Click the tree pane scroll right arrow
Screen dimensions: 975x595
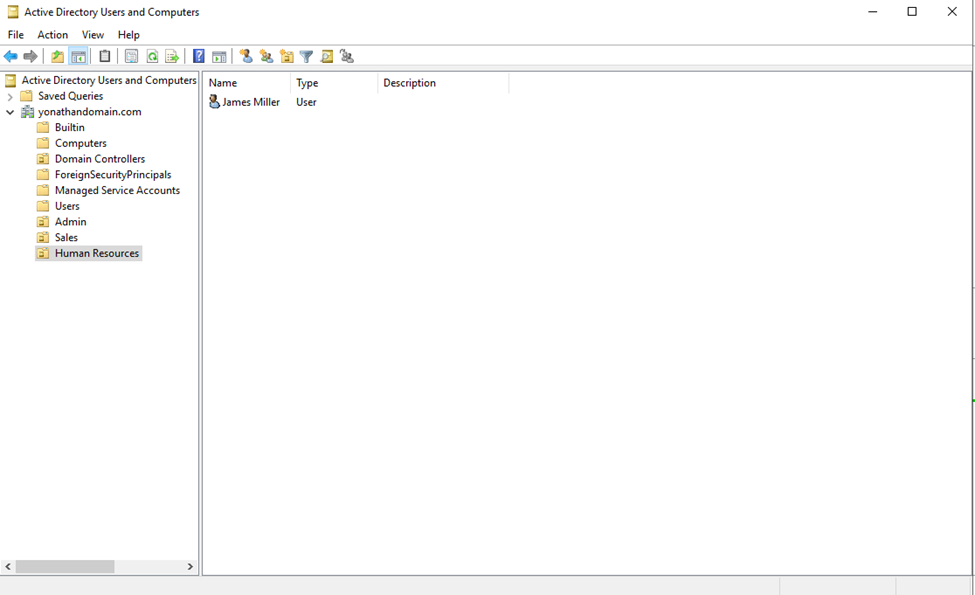[x=190, y=566]
